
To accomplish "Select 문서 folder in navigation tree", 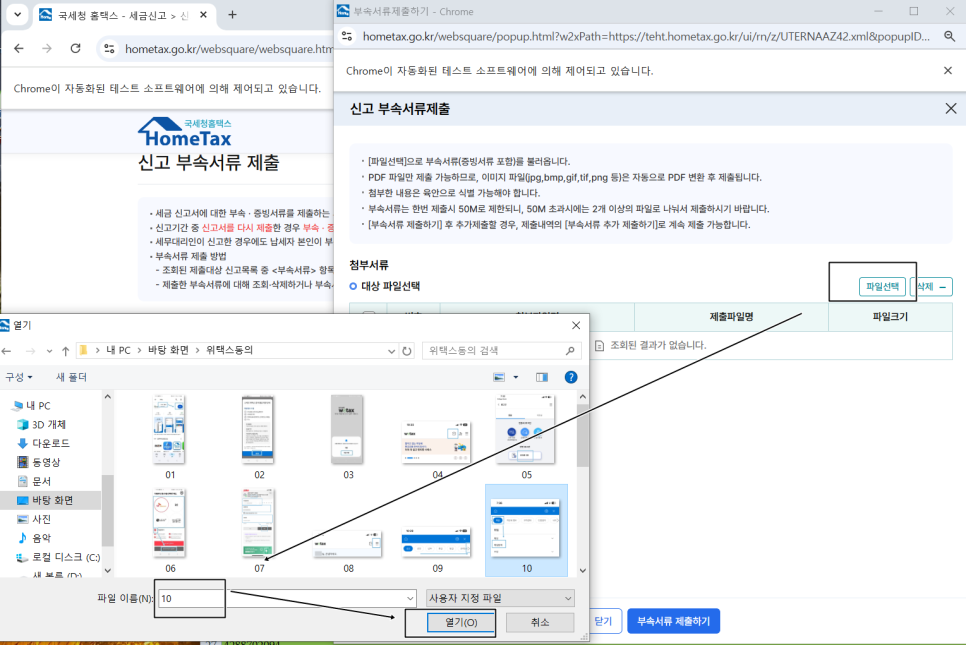I will click(34, 481).
